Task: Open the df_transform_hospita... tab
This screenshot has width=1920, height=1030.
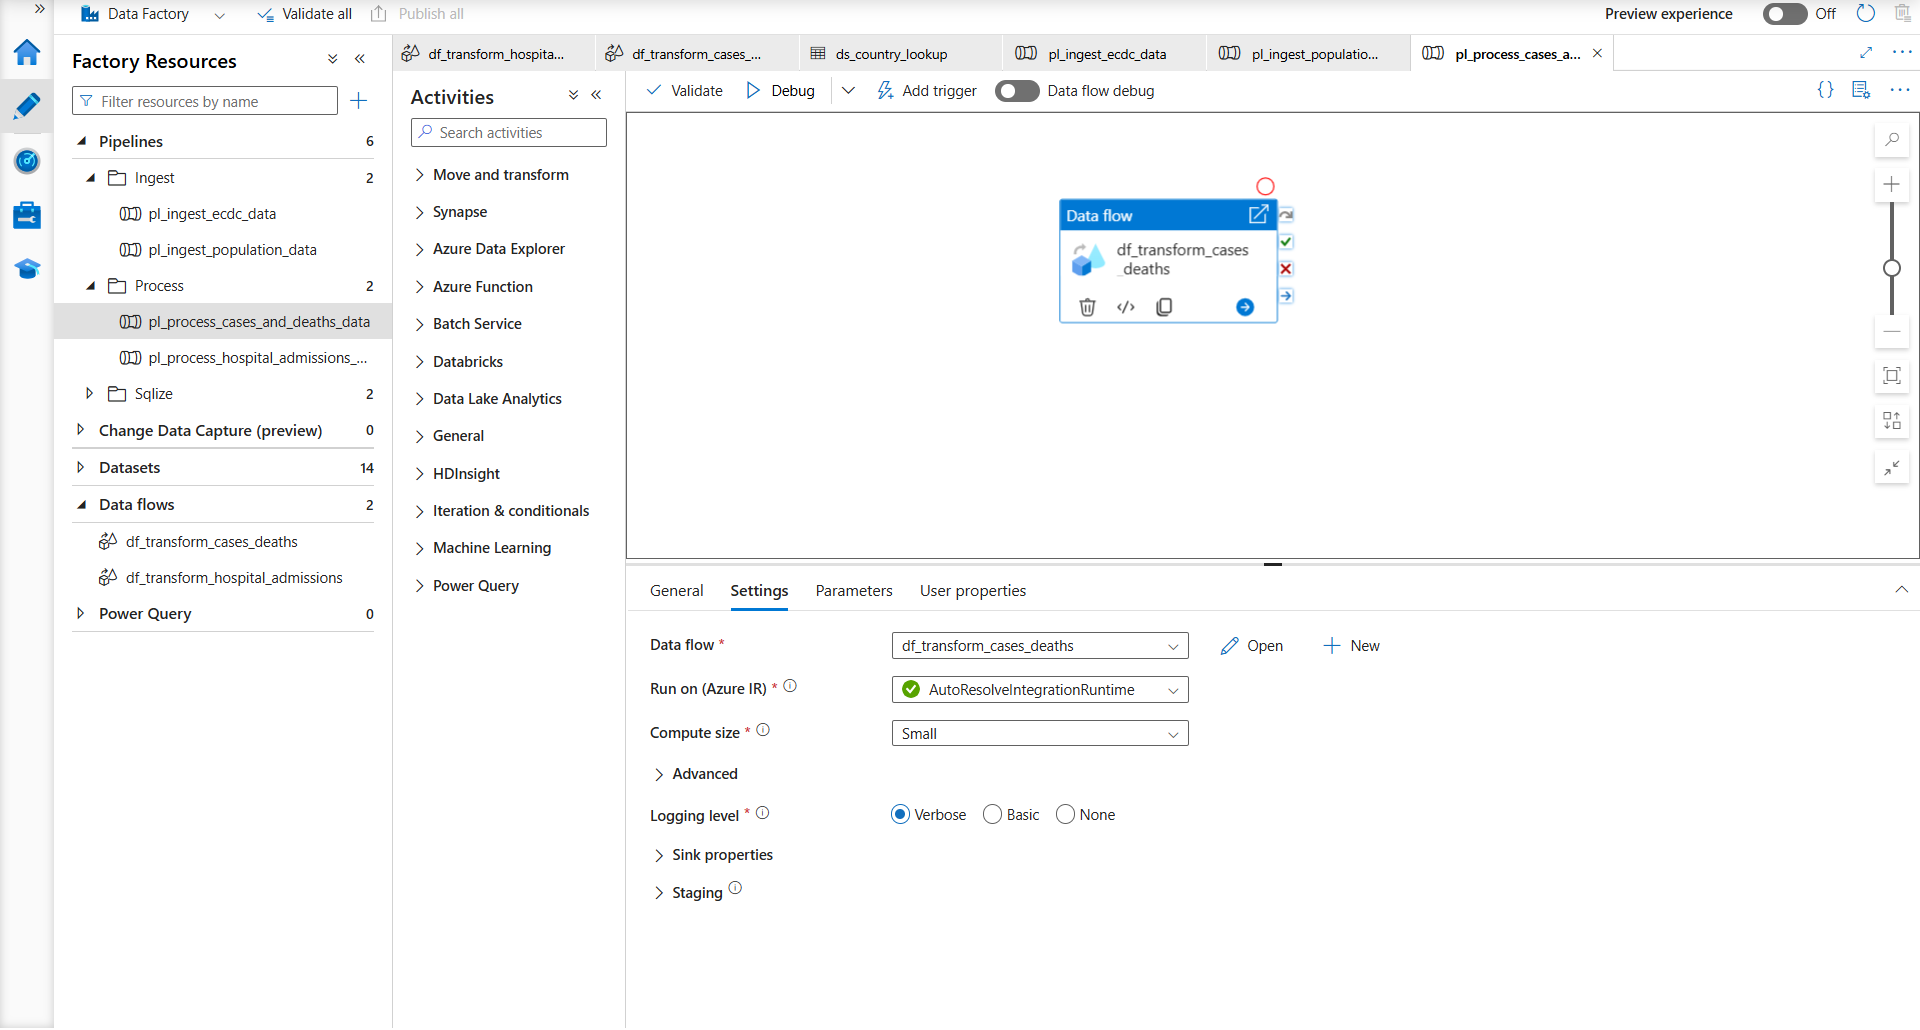Action: coord(494,54)
